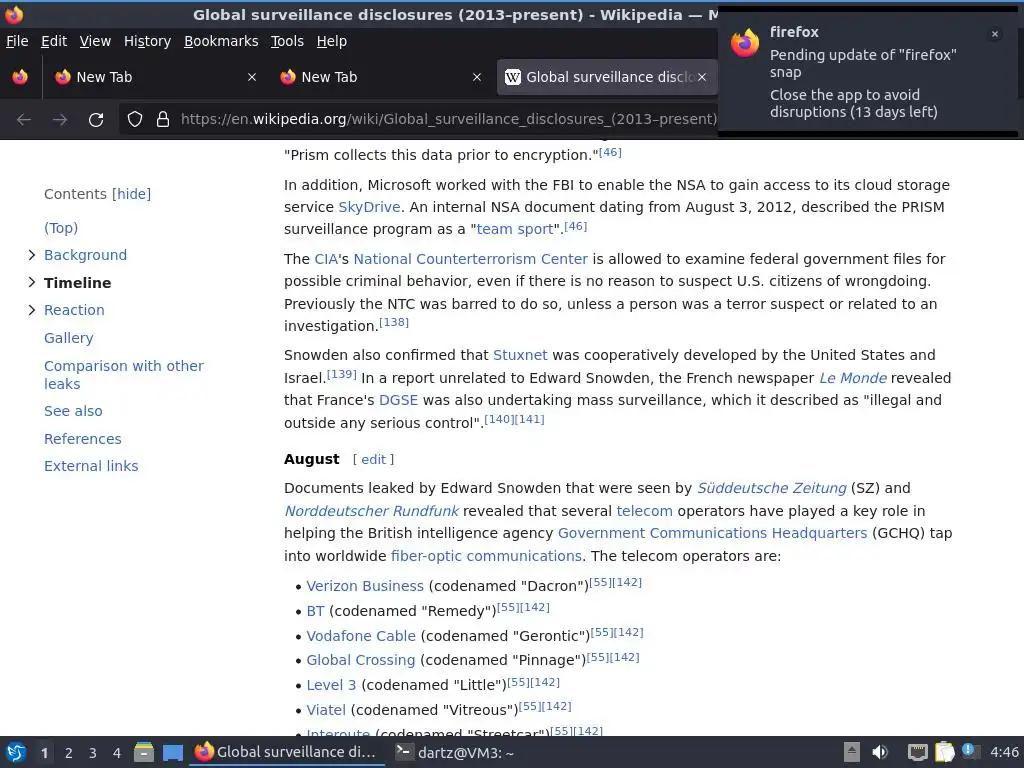Switch to the first New Tab
The height and width of the screenshot is (768, 1024).
point(155,77)
